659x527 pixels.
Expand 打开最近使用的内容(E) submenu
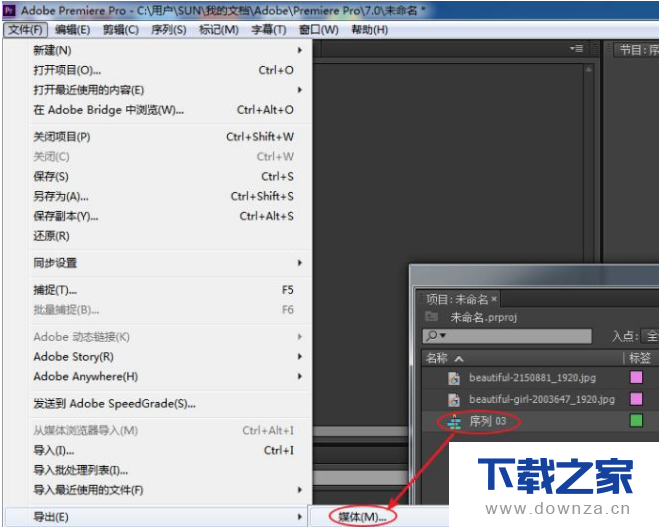click(168, 90)
